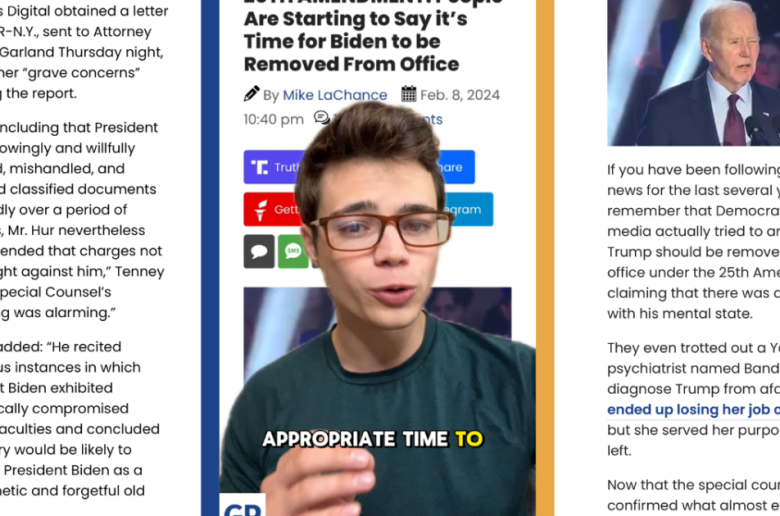Screen dimensions: 780x516
Task: Open the comments link
Action: pyautogui.click(x=432, y=119)
